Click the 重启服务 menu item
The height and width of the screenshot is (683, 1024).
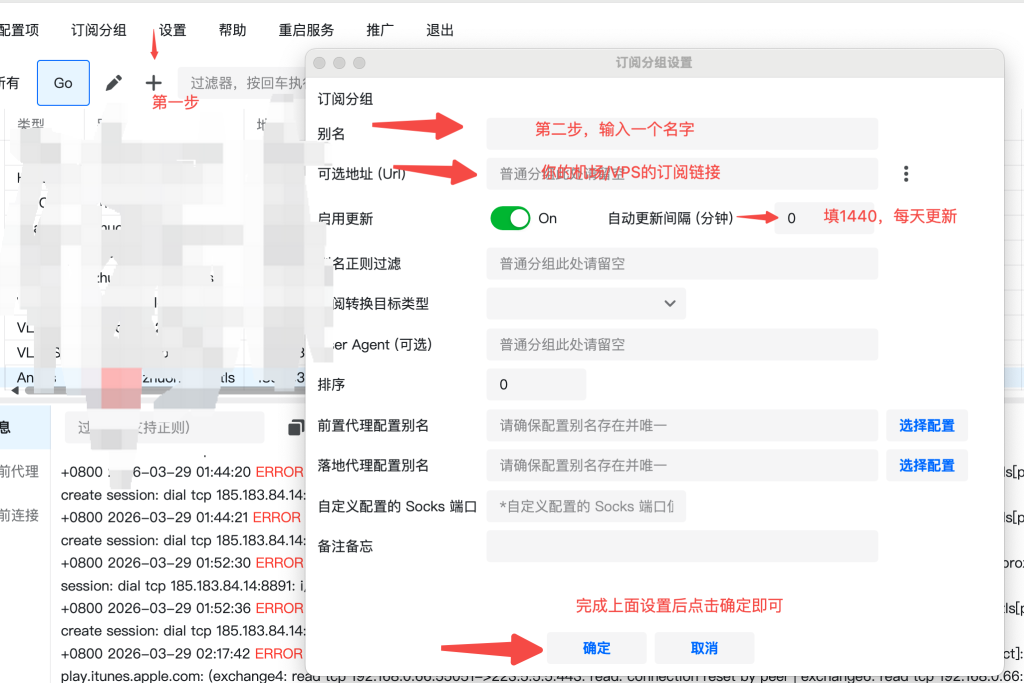[x=306, y=30]
